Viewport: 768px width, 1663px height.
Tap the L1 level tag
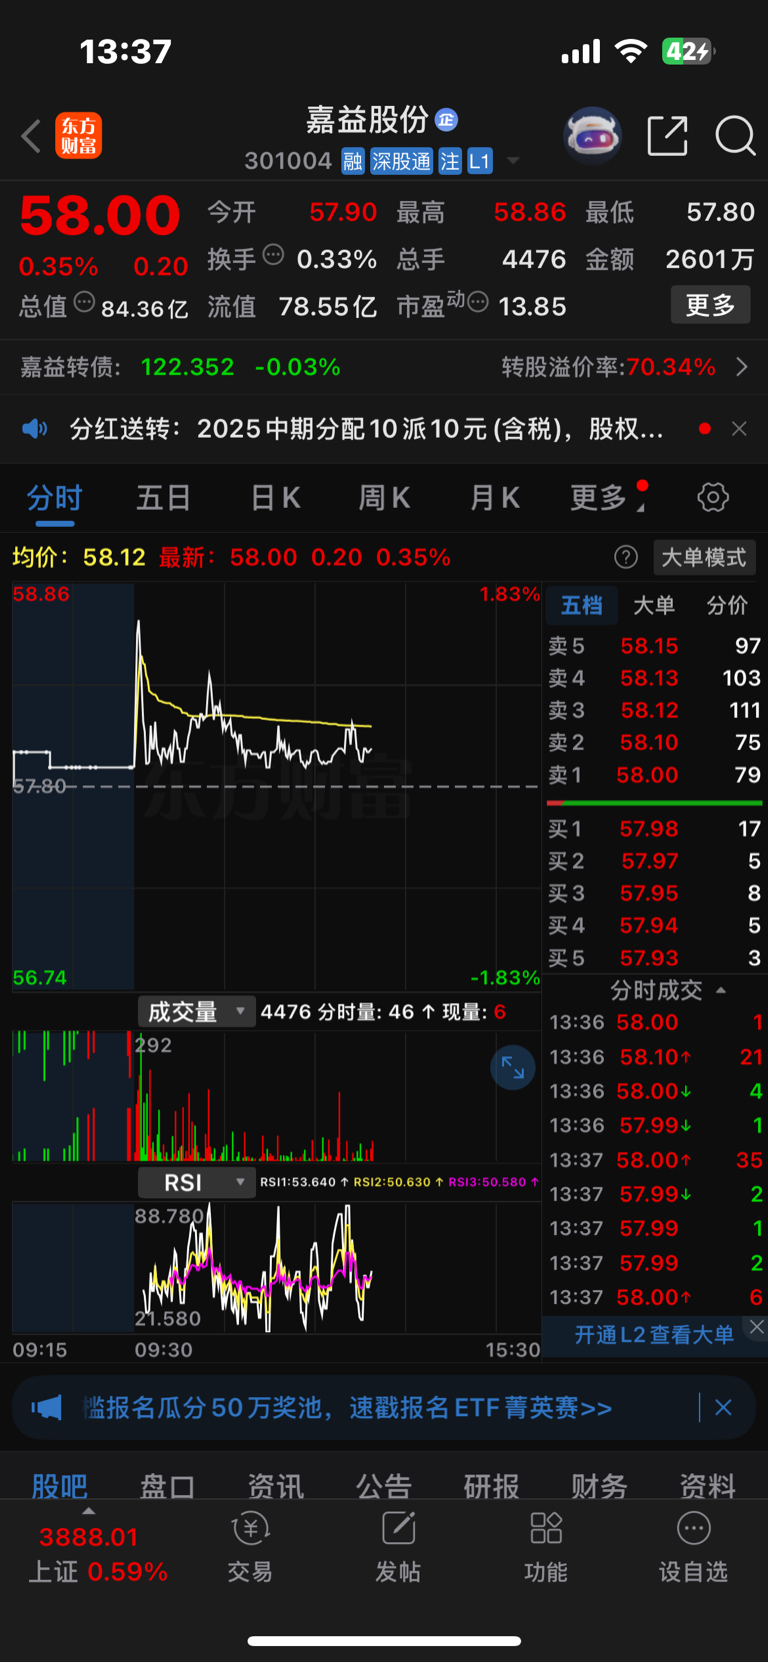tap(480, 161)
